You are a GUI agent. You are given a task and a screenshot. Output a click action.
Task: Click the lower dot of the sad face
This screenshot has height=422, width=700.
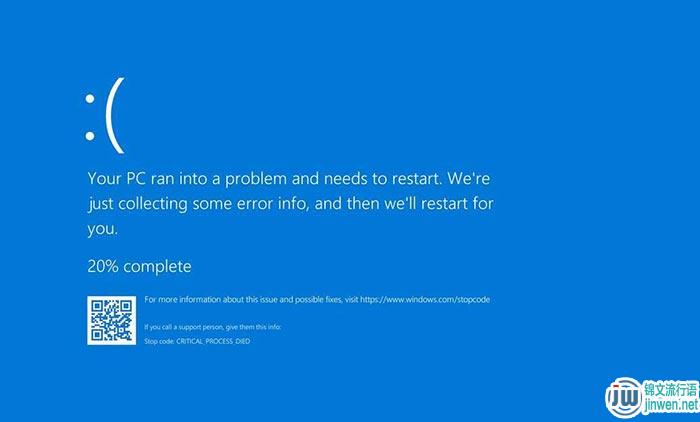point(90,135)
